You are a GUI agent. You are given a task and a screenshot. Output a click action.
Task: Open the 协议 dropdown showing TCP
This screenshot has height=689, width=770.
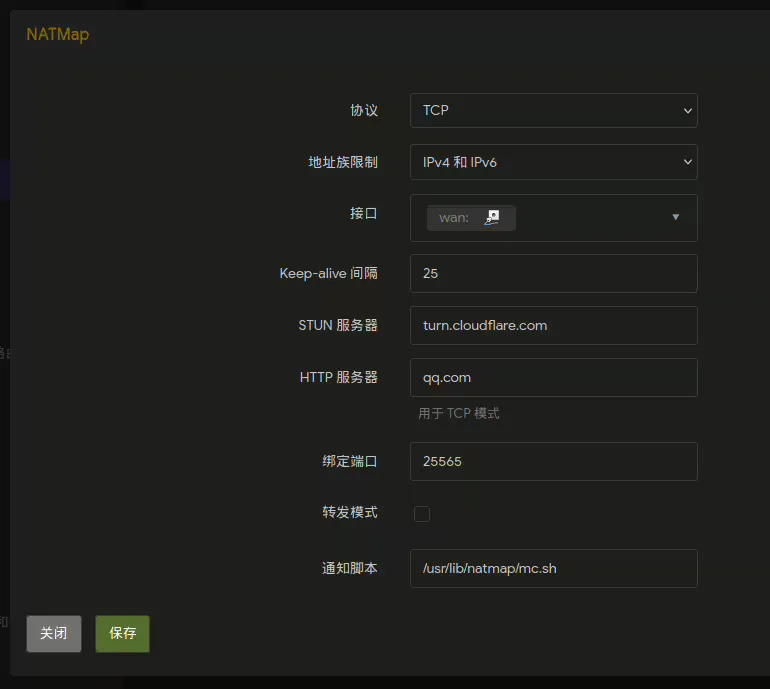pos(553,110)
